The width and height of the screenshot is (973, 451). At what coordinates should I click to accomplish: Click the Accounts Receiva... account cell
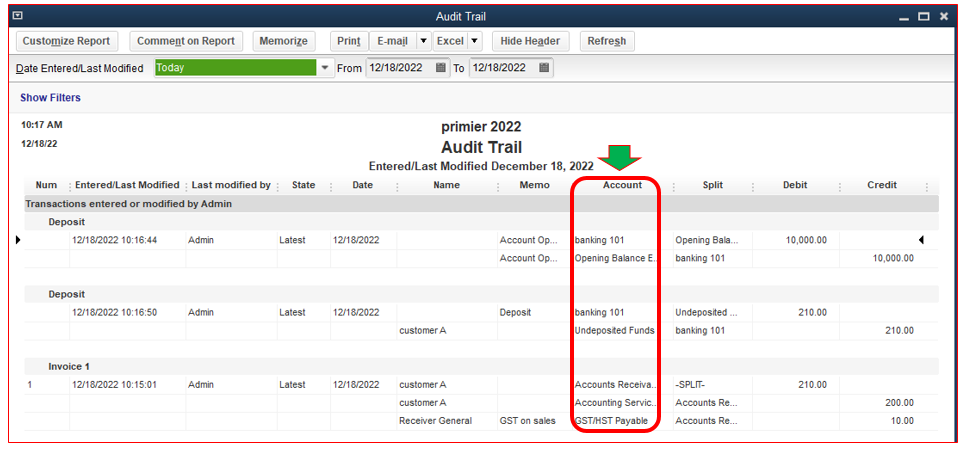[x=615, y=385]
